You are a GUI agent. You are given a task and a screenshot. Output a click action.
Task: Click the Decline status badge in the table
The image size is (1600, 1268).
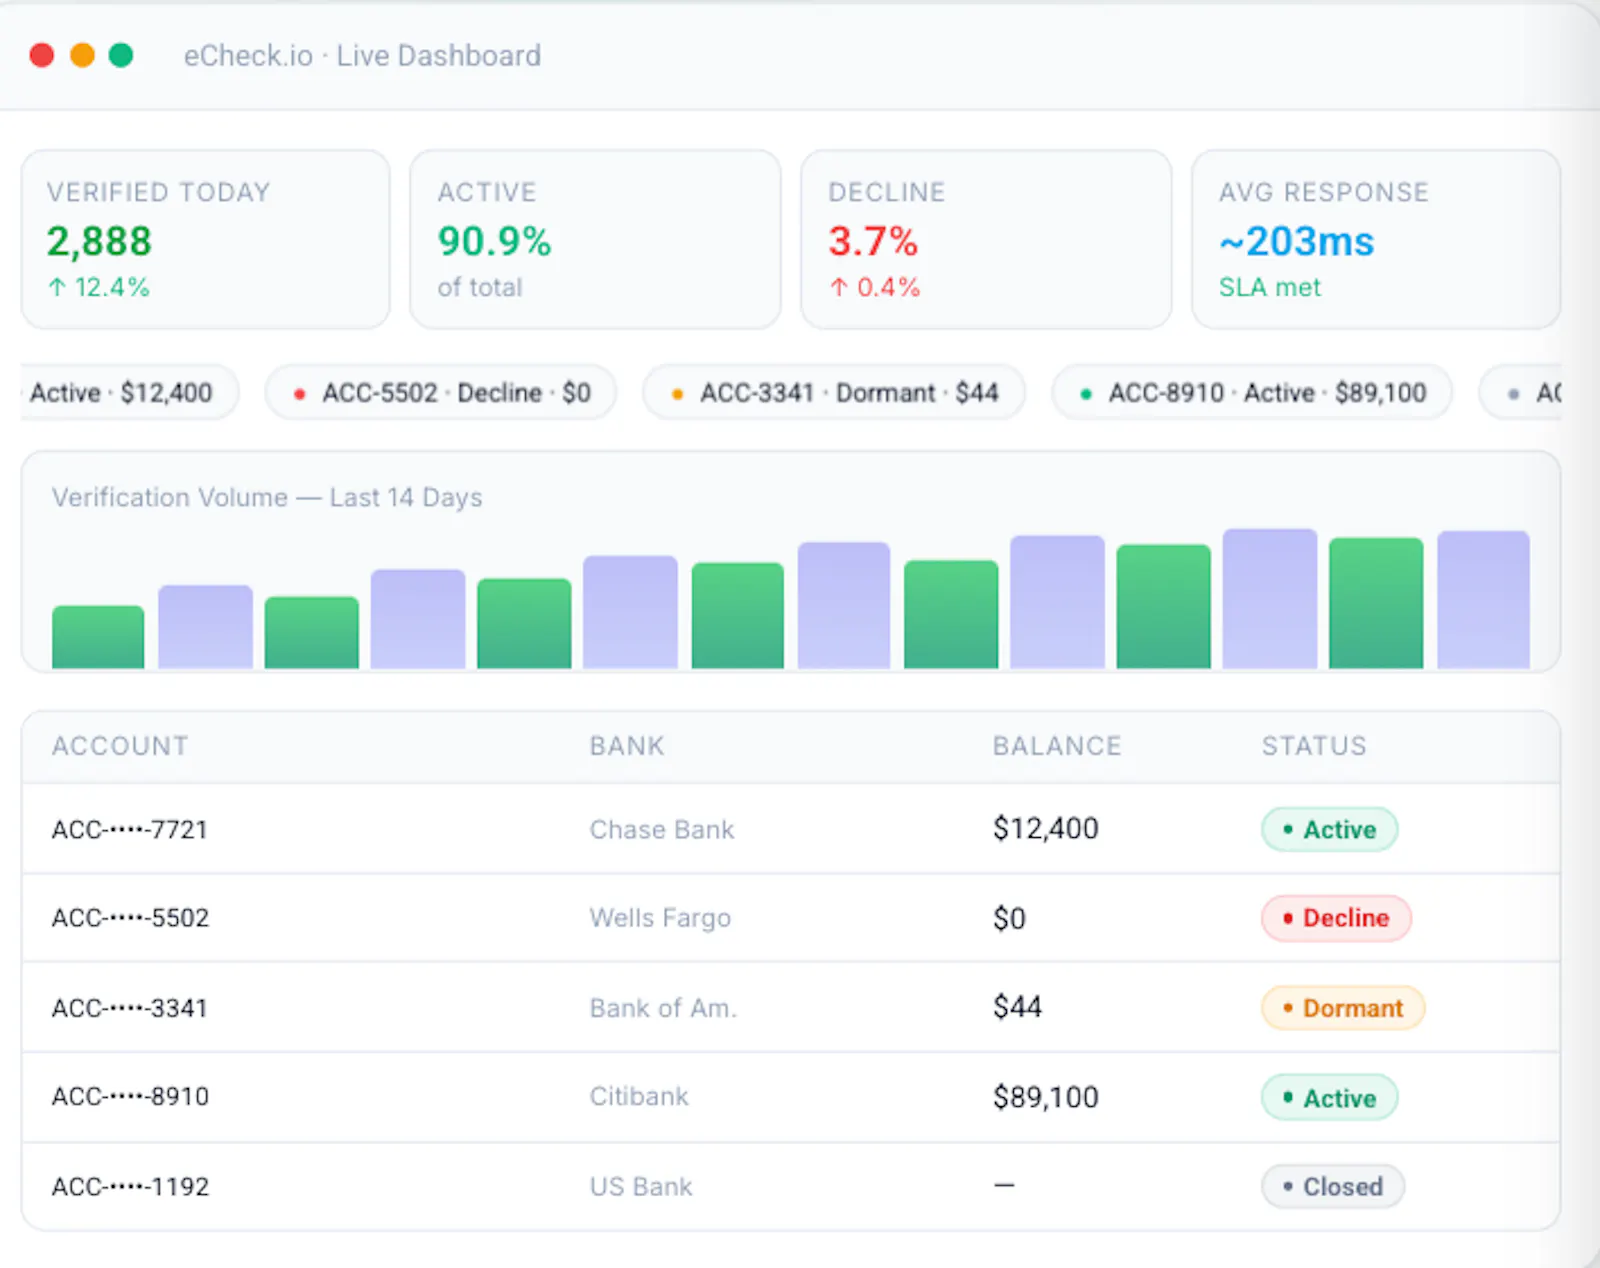pyautogui.click(x=1336, y=918)
